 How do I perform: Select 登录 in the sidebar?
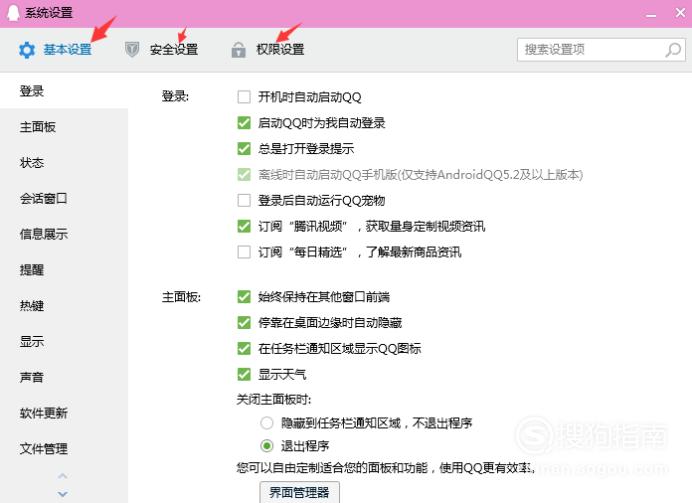click(x=64, y=91)
